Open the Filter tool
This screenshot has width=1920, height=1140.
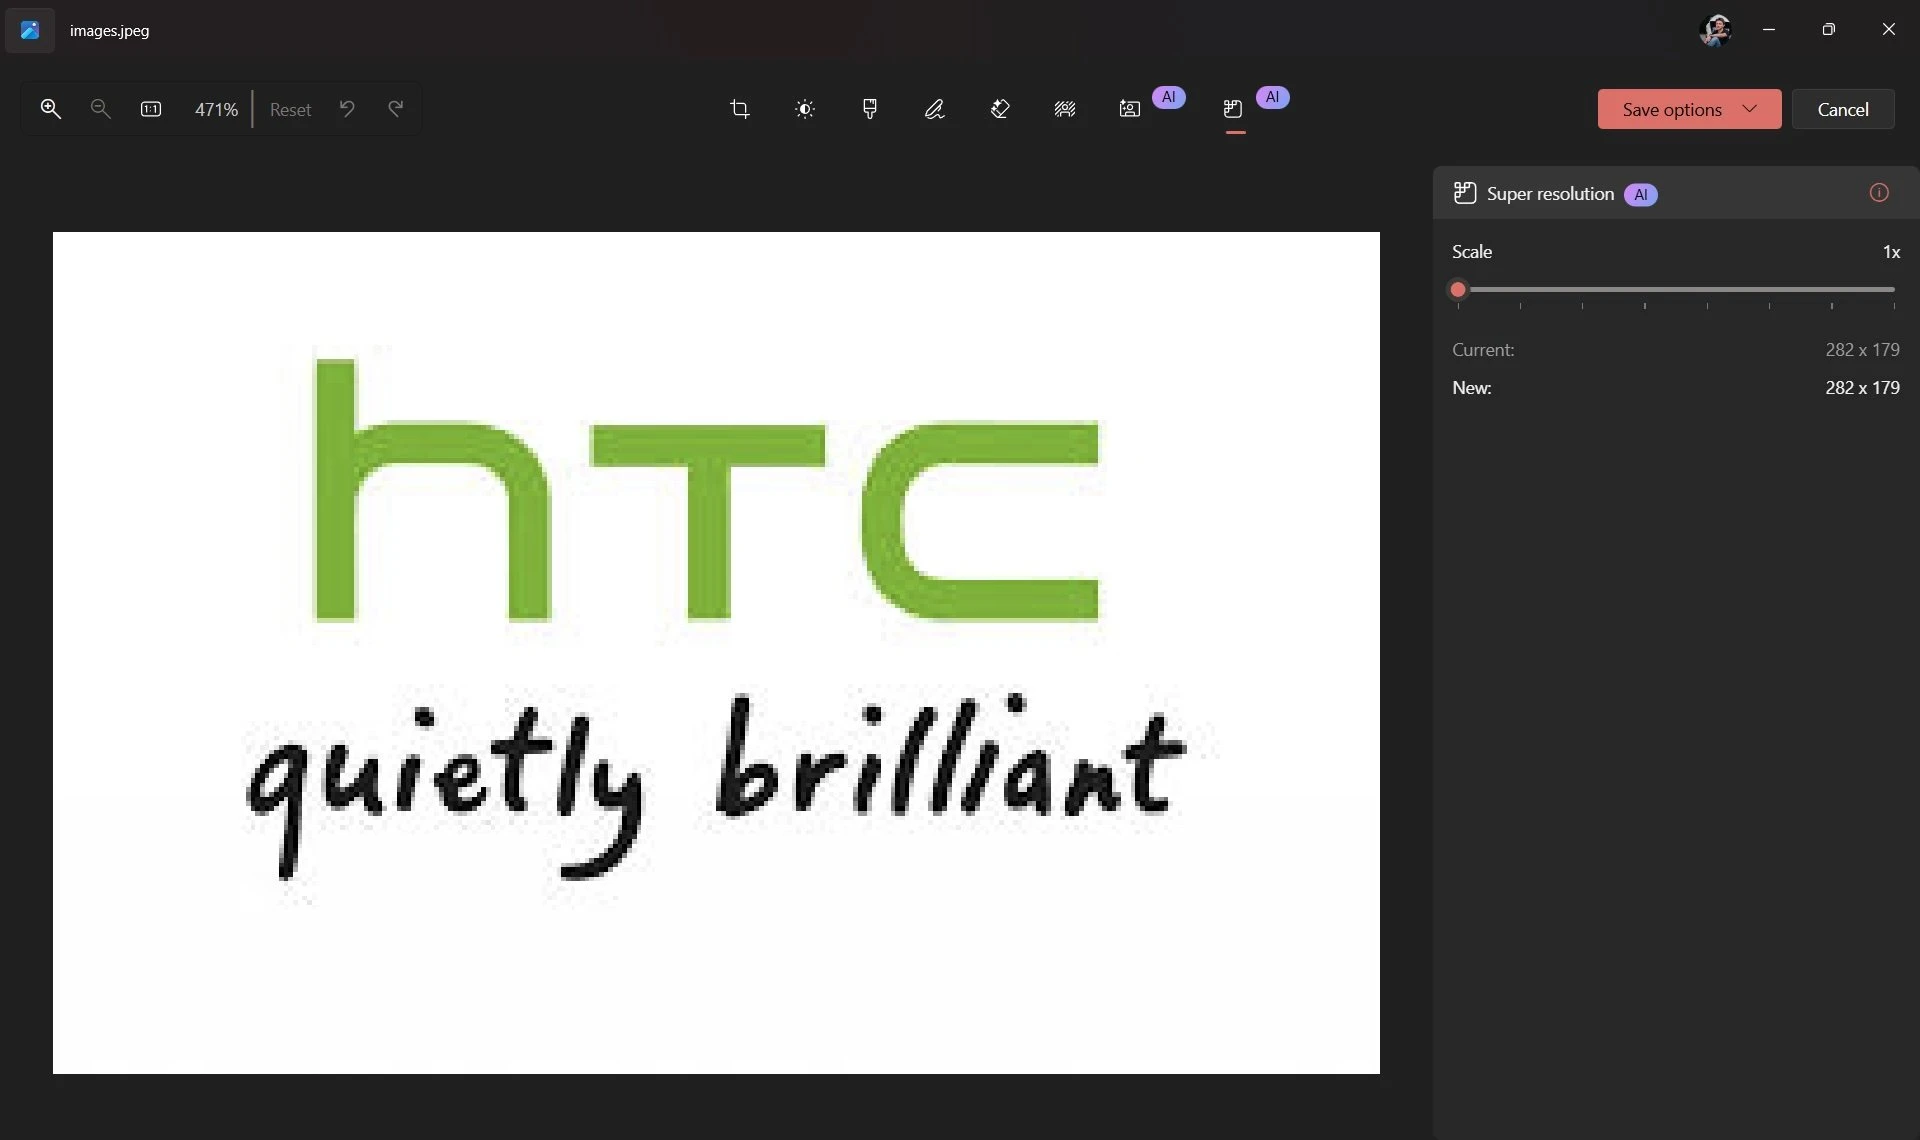(x=870, y=109)
